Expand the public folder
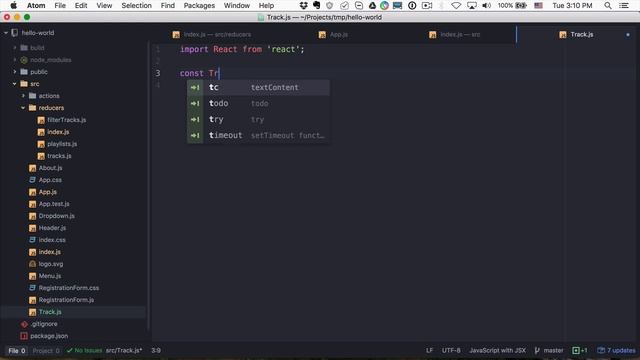The height and width of the screenshot is (360, 640). [15, 72]
